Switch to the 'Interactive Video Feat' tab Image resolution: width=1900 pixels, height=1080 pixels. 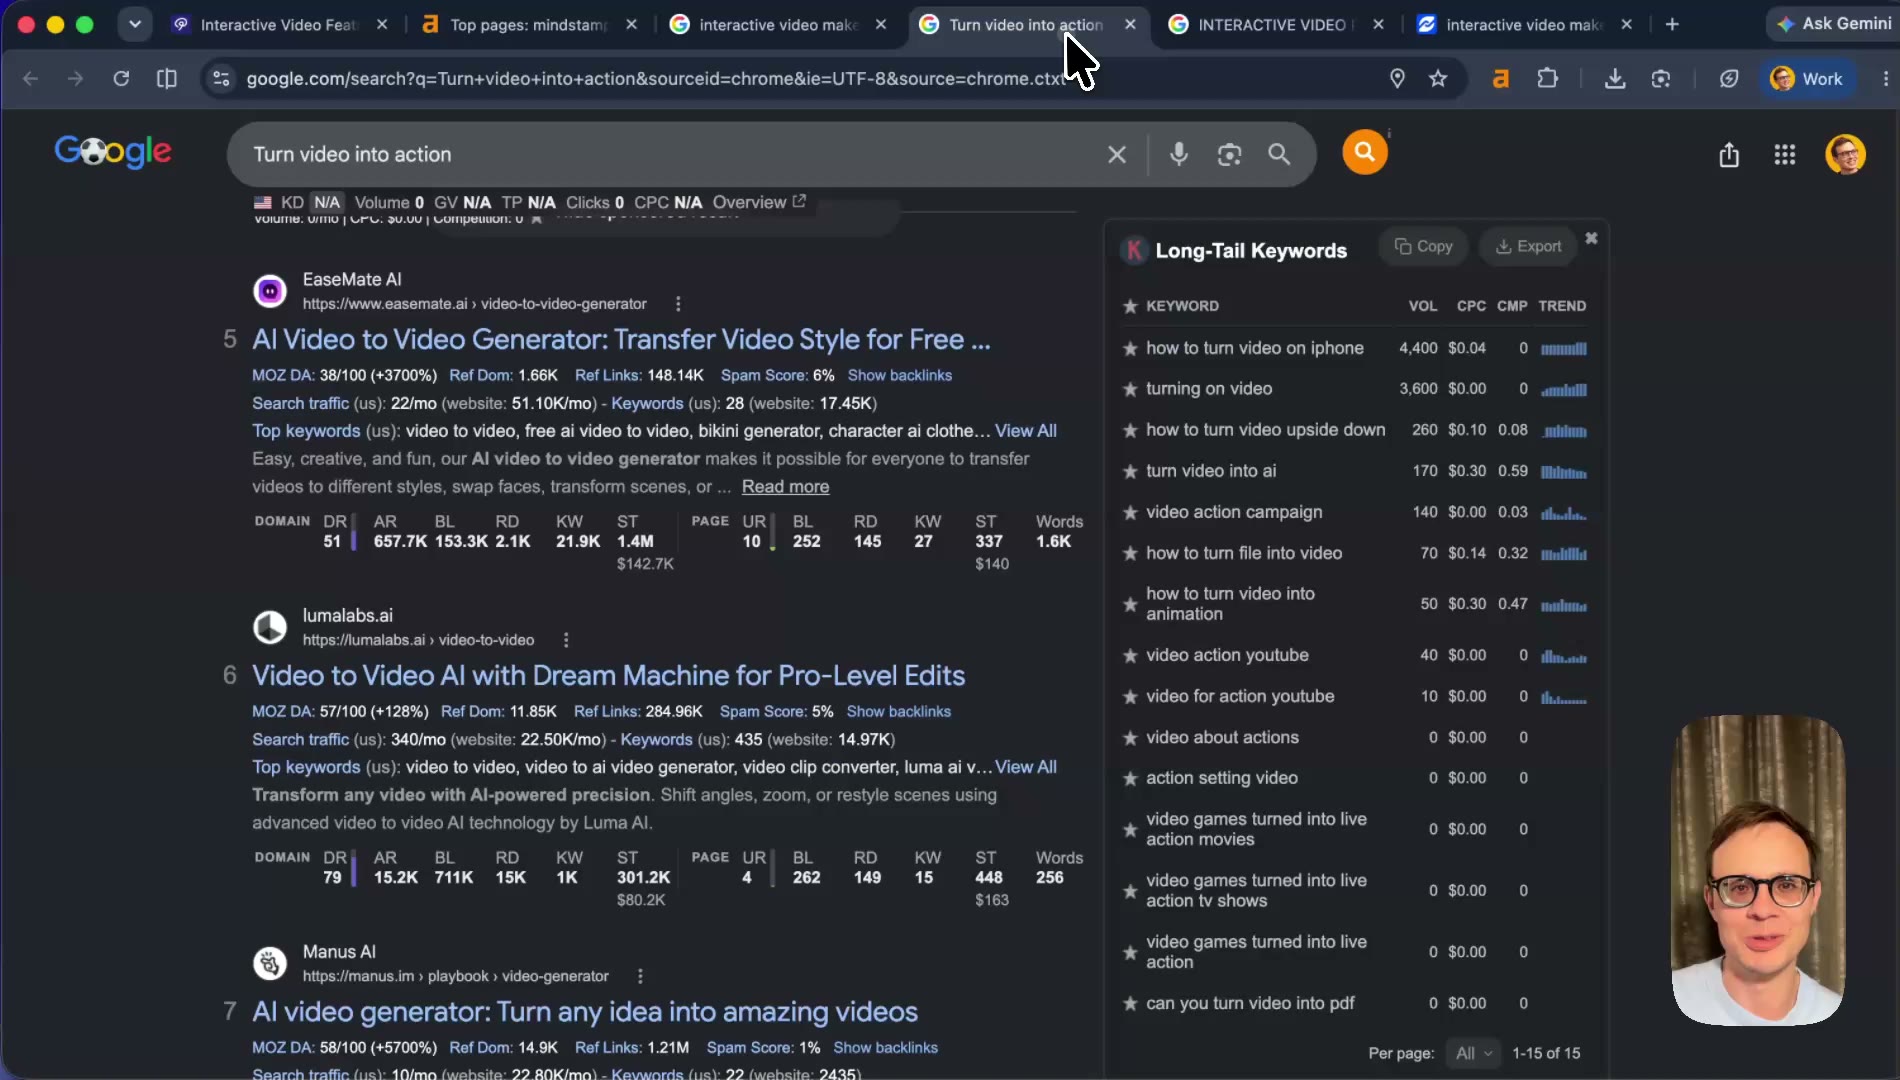(279, 24)
